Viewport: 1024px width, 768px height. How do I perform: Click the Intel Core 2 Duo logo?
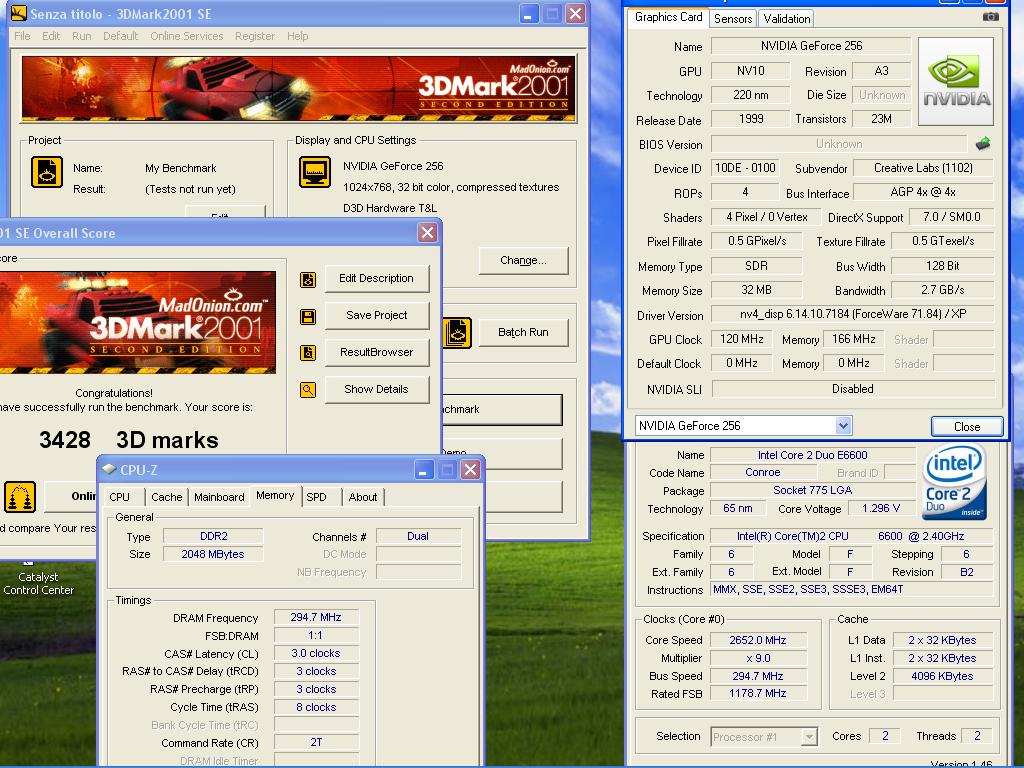(x=955, y=482)
